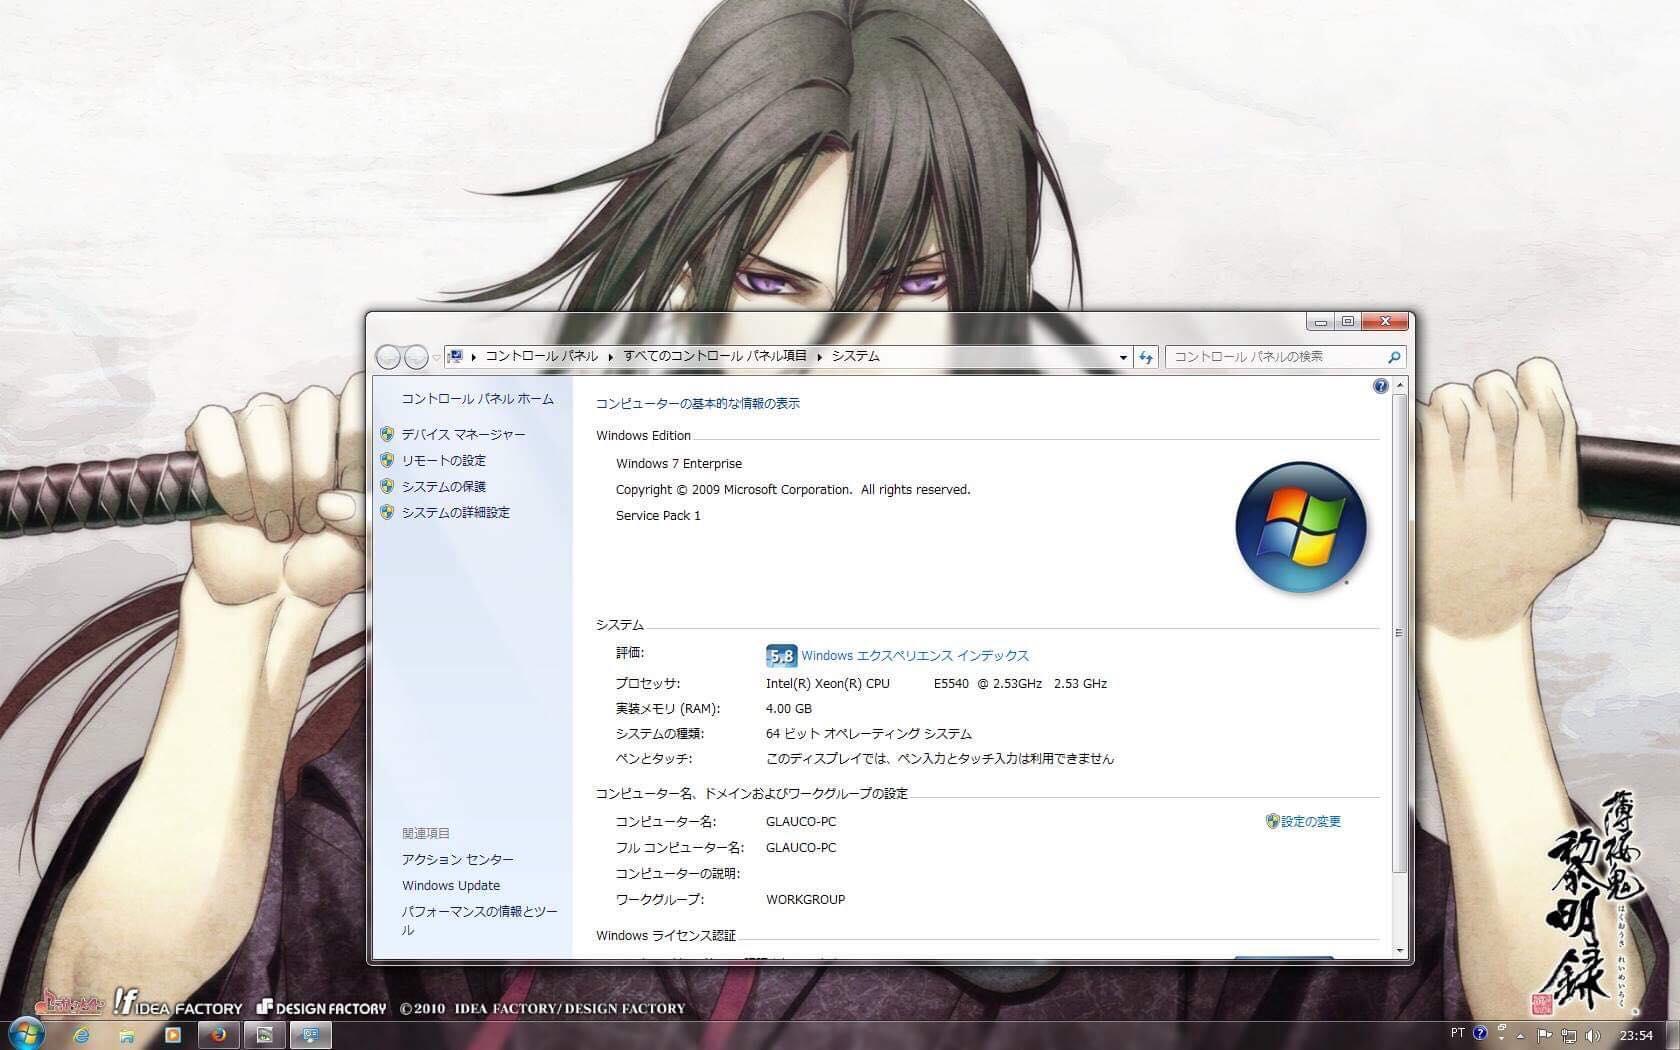The height and width of the screenshot is (1050, 1680).
Task: Select the Windows 7 Enterprise text
Action: [x=679, y=464]
